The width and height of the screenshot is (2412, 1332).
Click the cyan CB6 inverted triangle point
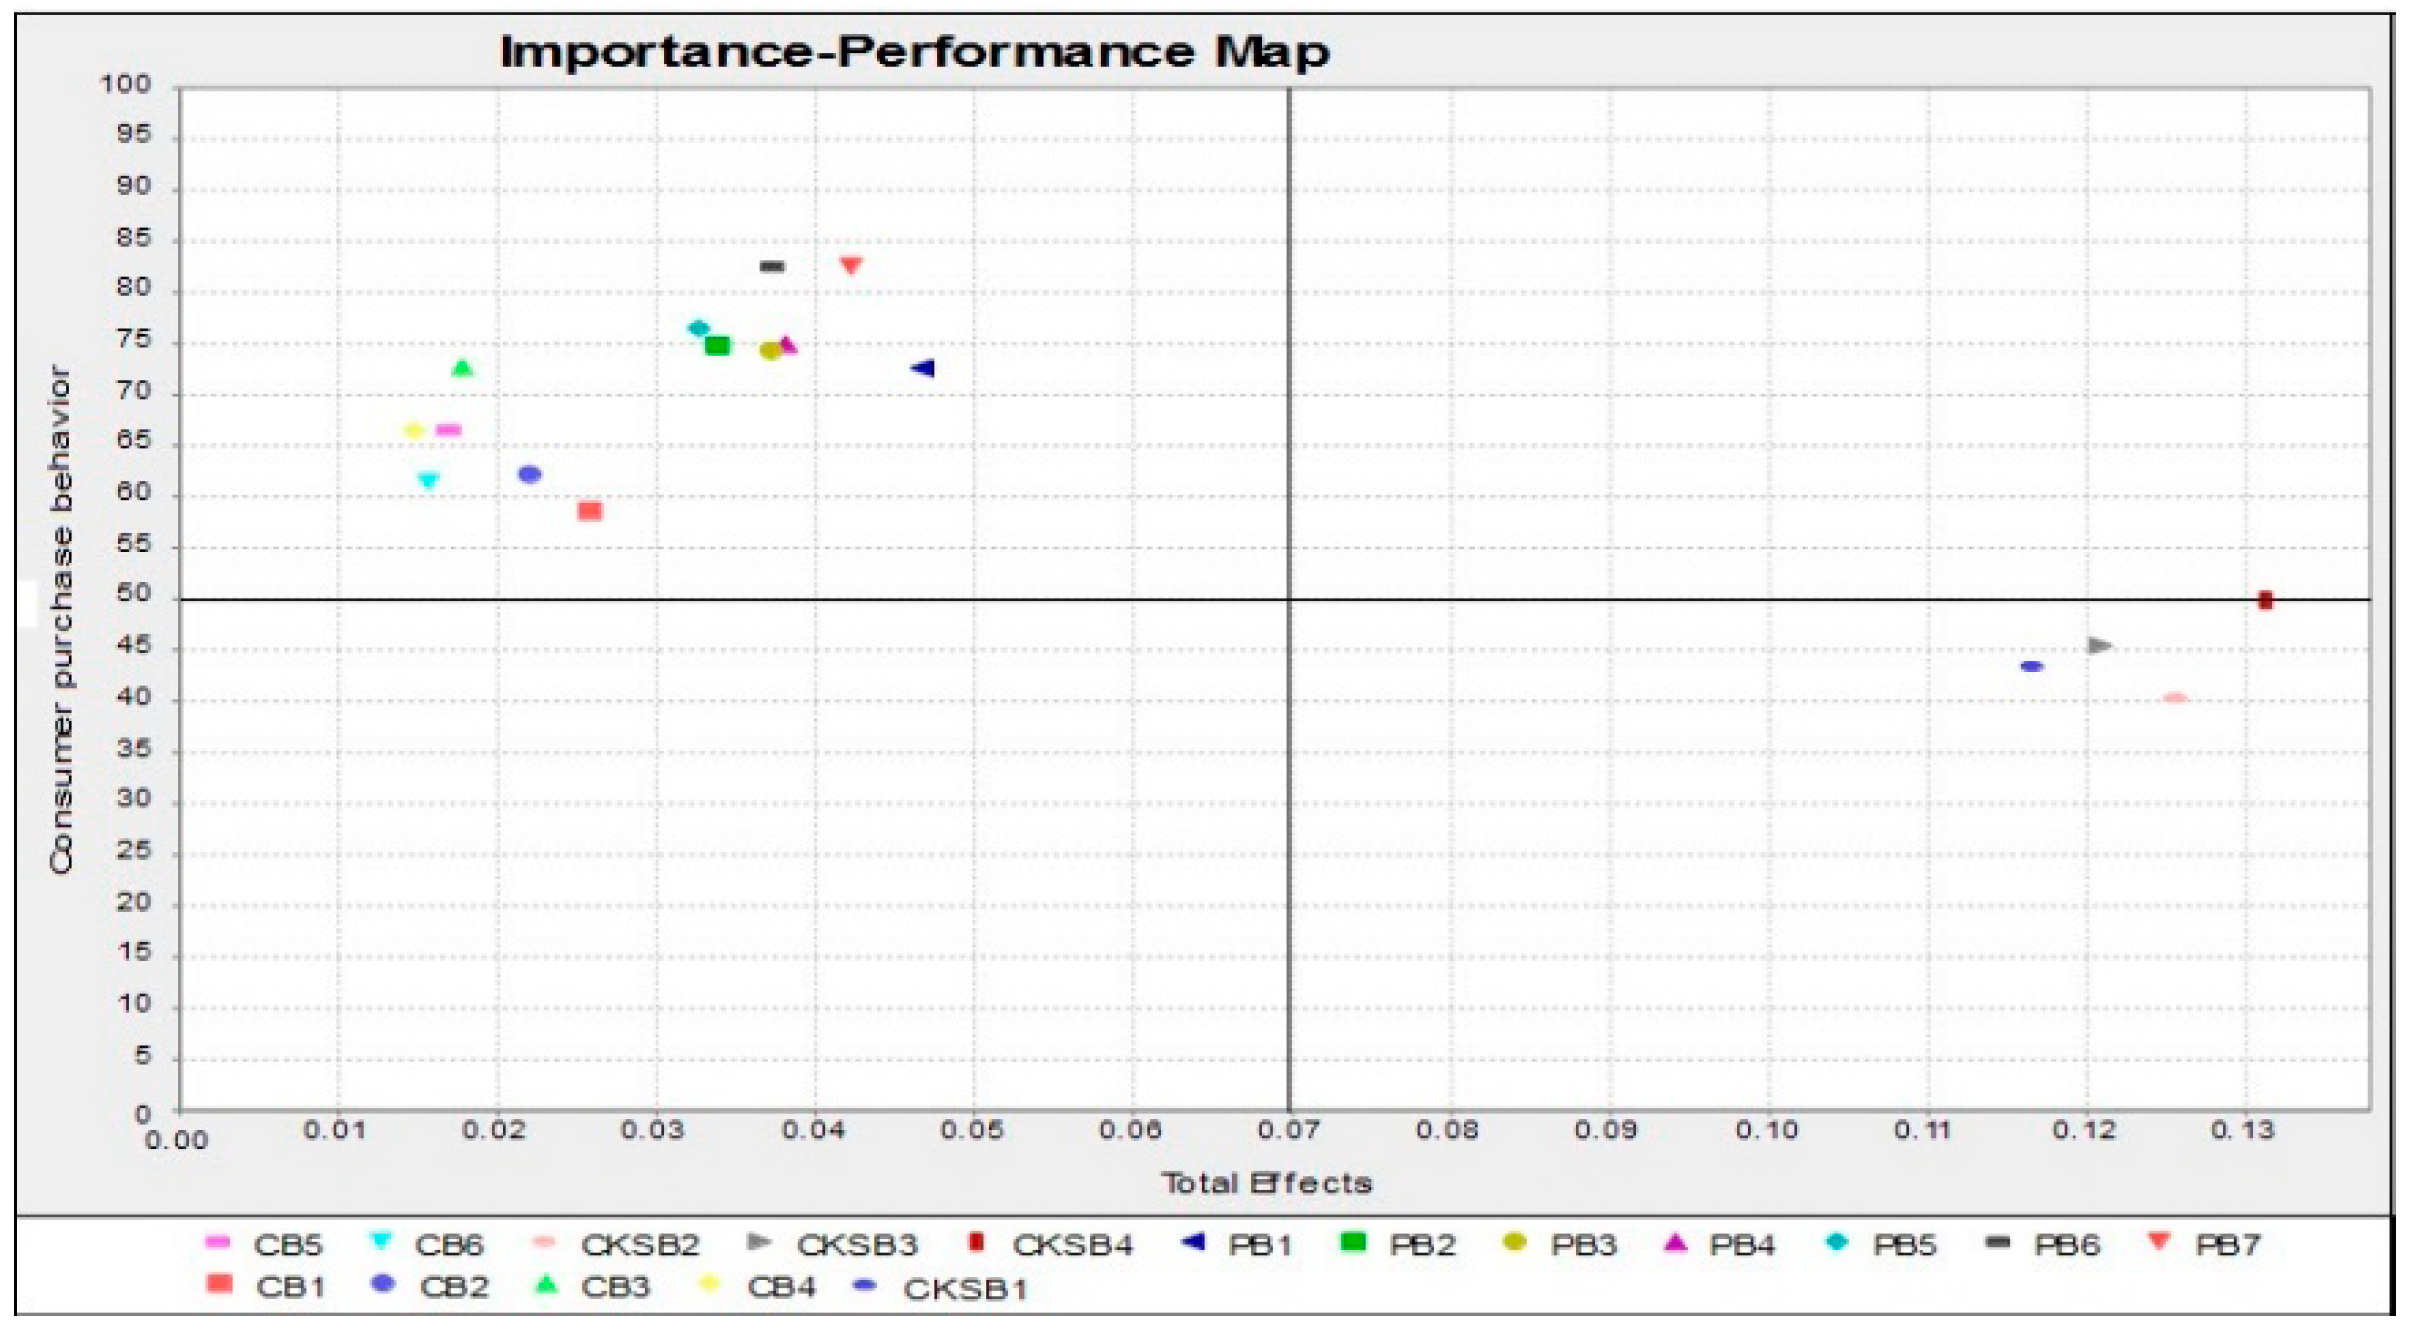428,481
